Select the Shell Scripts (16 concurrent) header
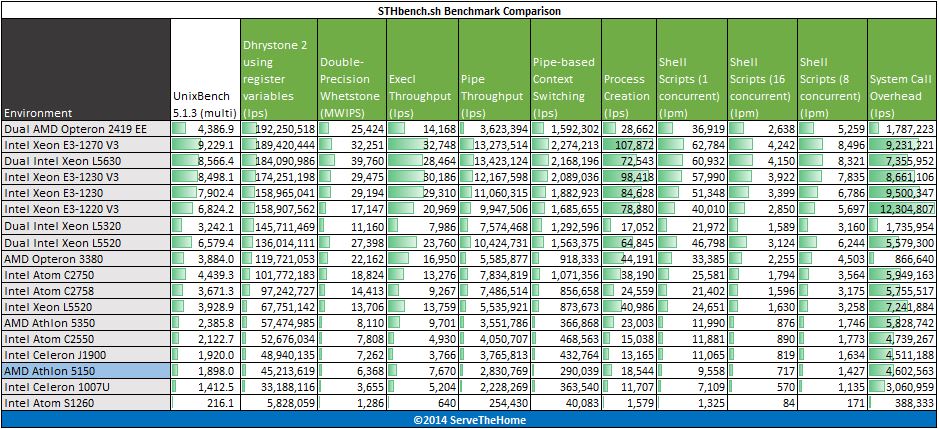This screenshot has height=429, width=939. point(762,70)
